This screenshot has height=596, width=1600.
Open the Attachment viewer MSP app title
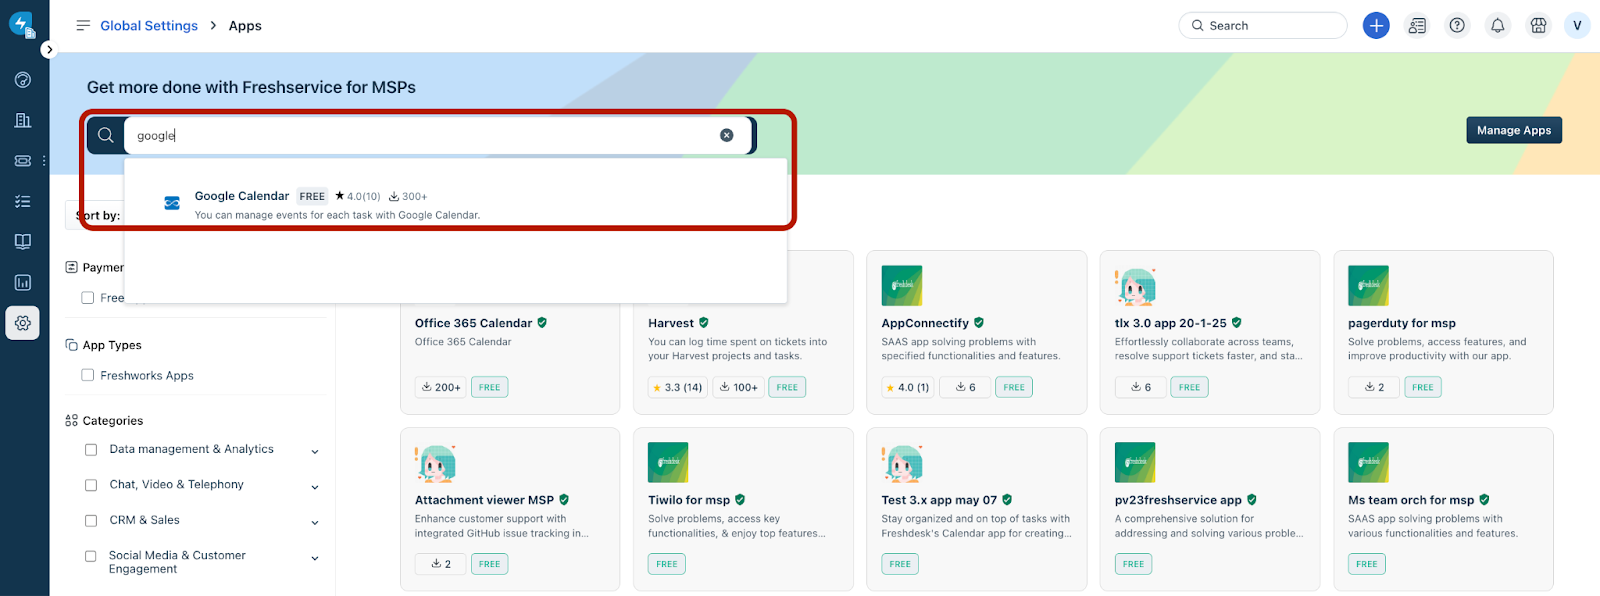click(x=484, y=500)
